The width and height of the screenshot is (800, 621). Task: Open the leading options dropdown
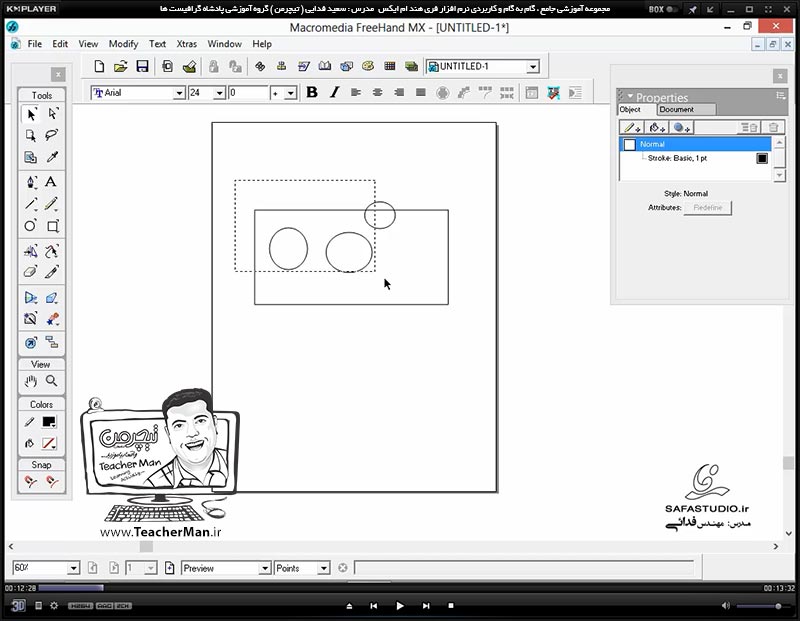(x=290, y=93)
